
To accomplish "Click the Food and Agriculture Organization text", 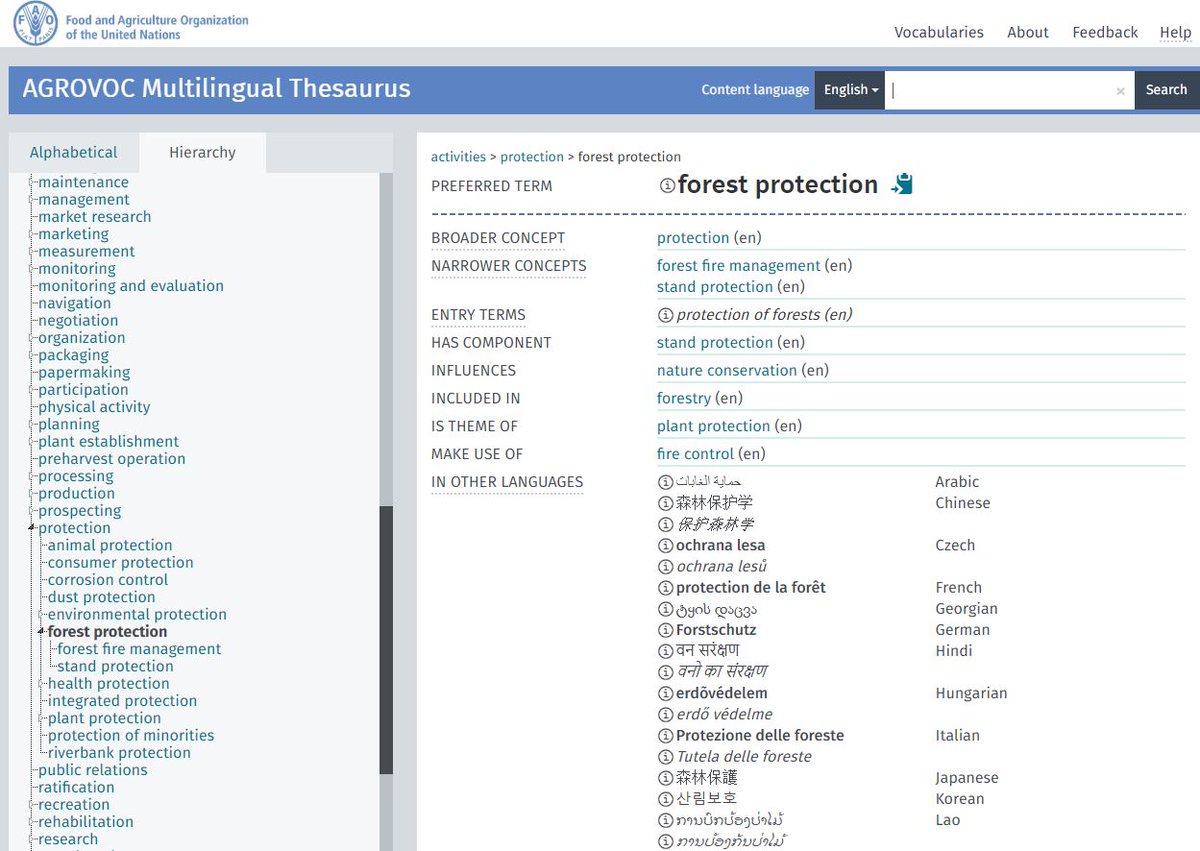I will [157, 27].
